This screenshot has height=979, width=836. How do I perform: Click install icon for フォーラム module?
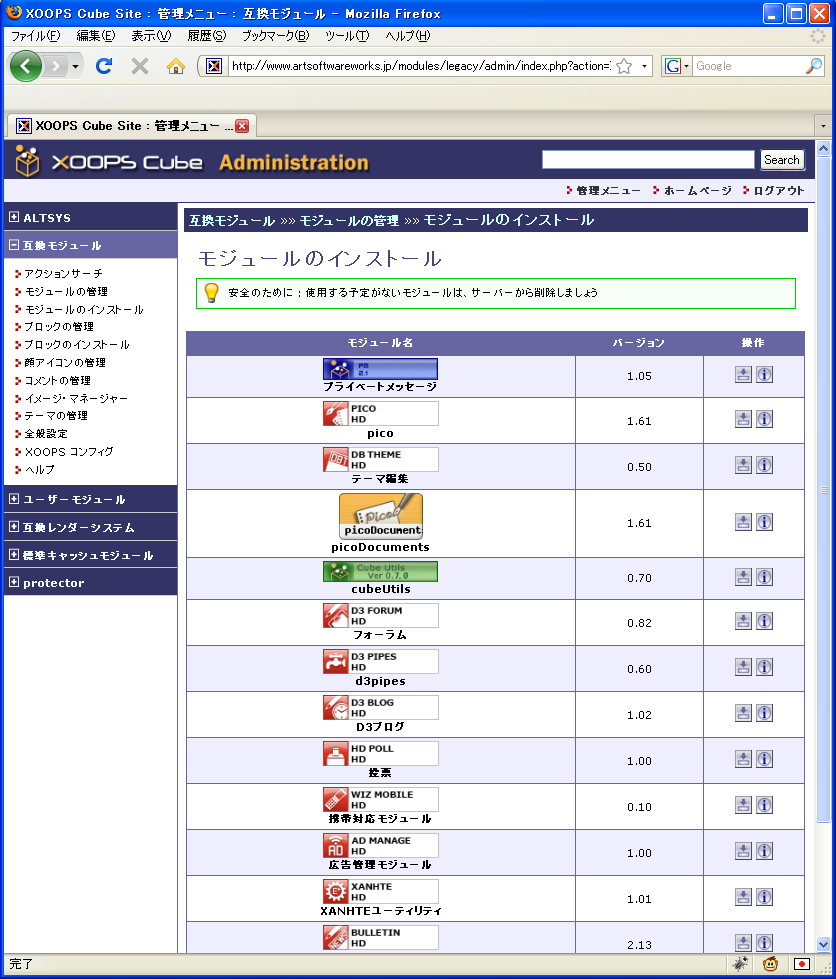743,621
